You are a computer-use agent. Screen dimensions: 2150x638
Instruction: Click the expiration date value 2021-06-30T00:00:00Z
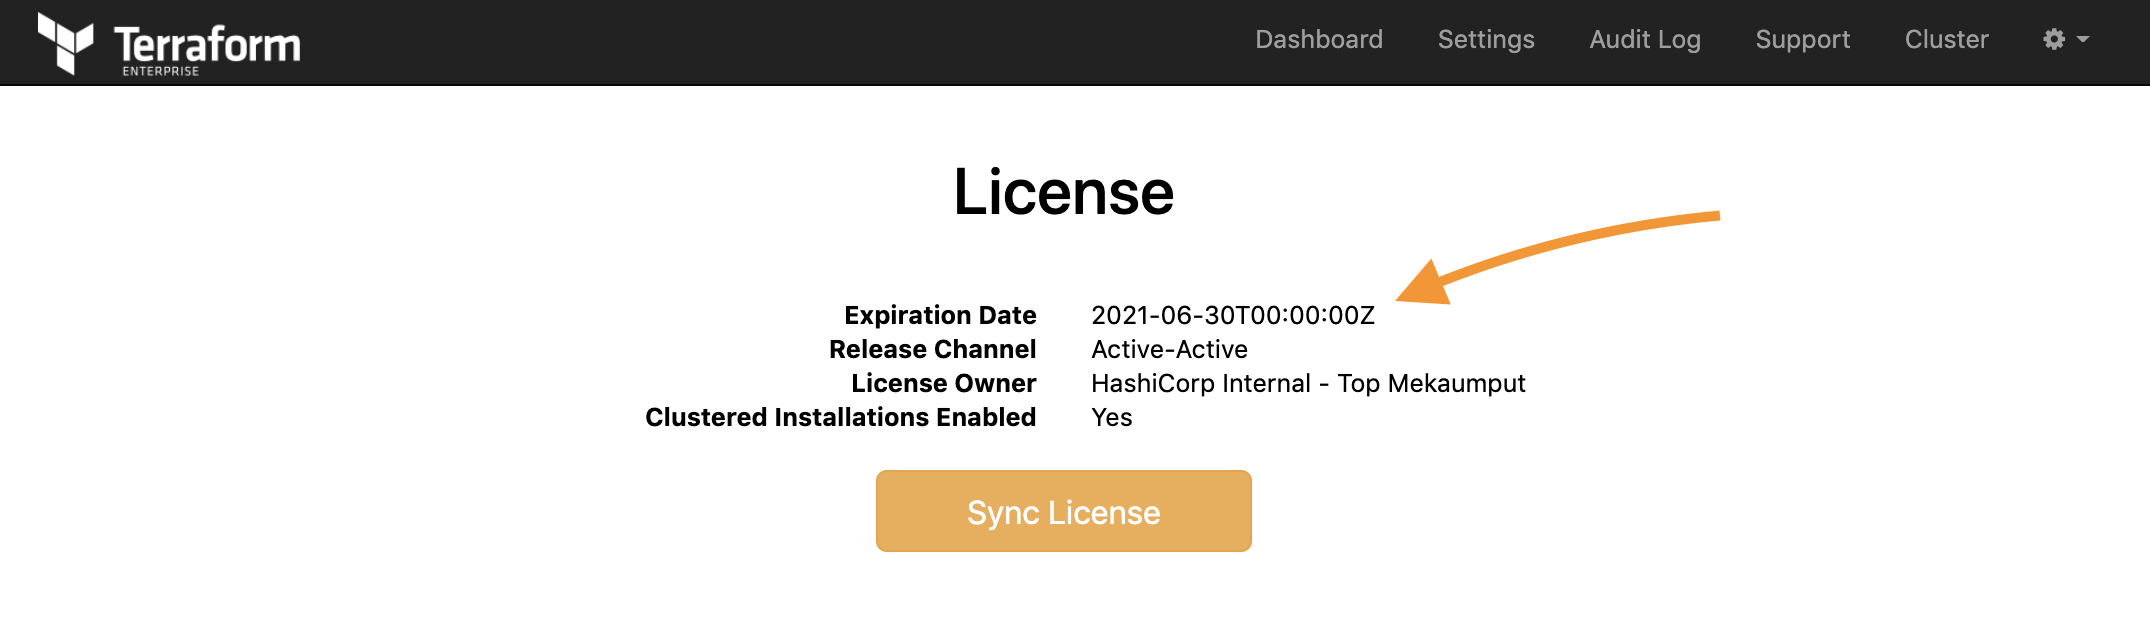[1233, 315]
